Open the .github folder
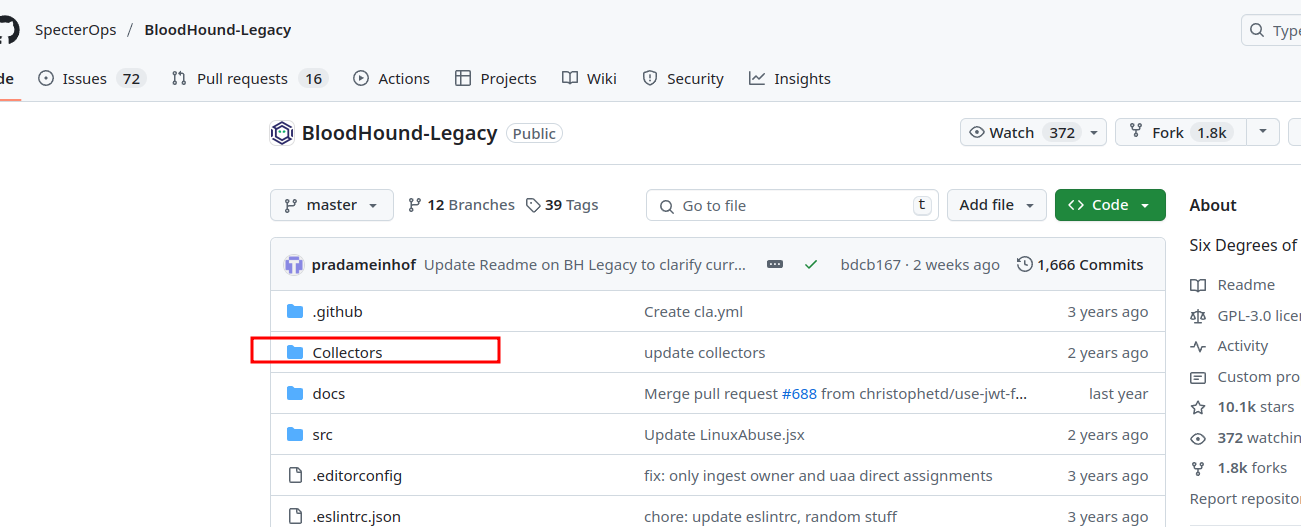This screenshot has height=527, width=1301. coord(337,312)
